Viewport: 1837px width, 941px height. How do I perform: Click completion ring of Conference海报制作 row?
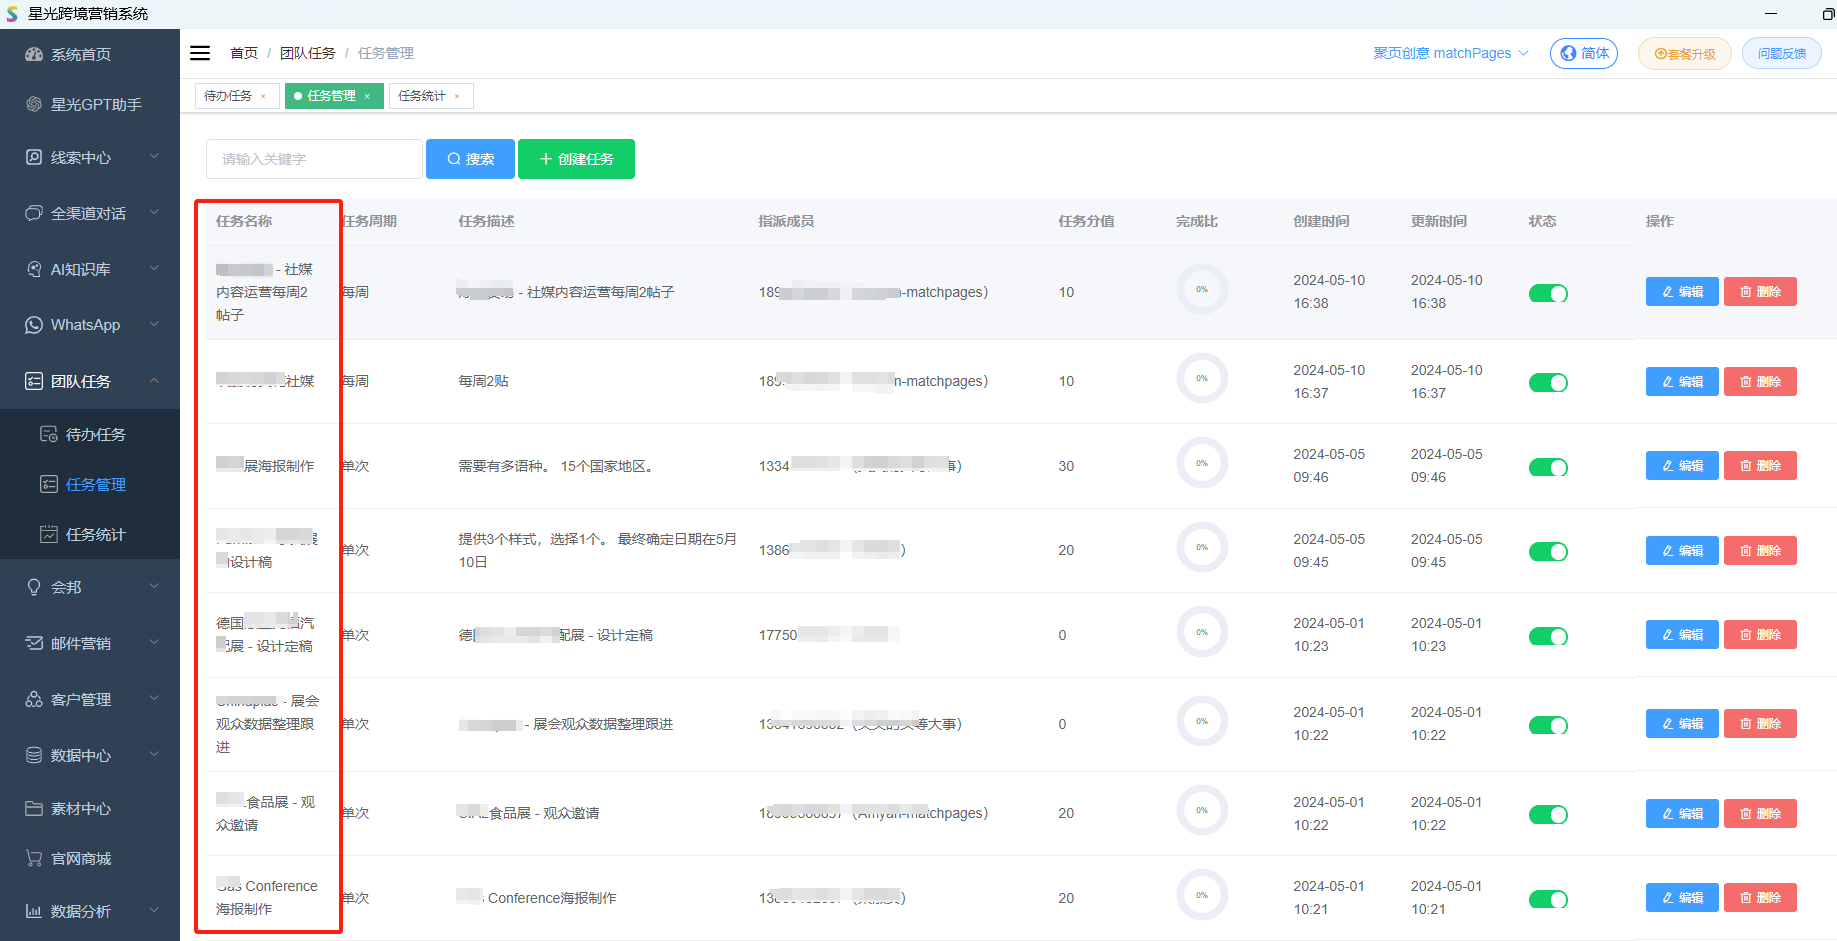click(1202, 896)
